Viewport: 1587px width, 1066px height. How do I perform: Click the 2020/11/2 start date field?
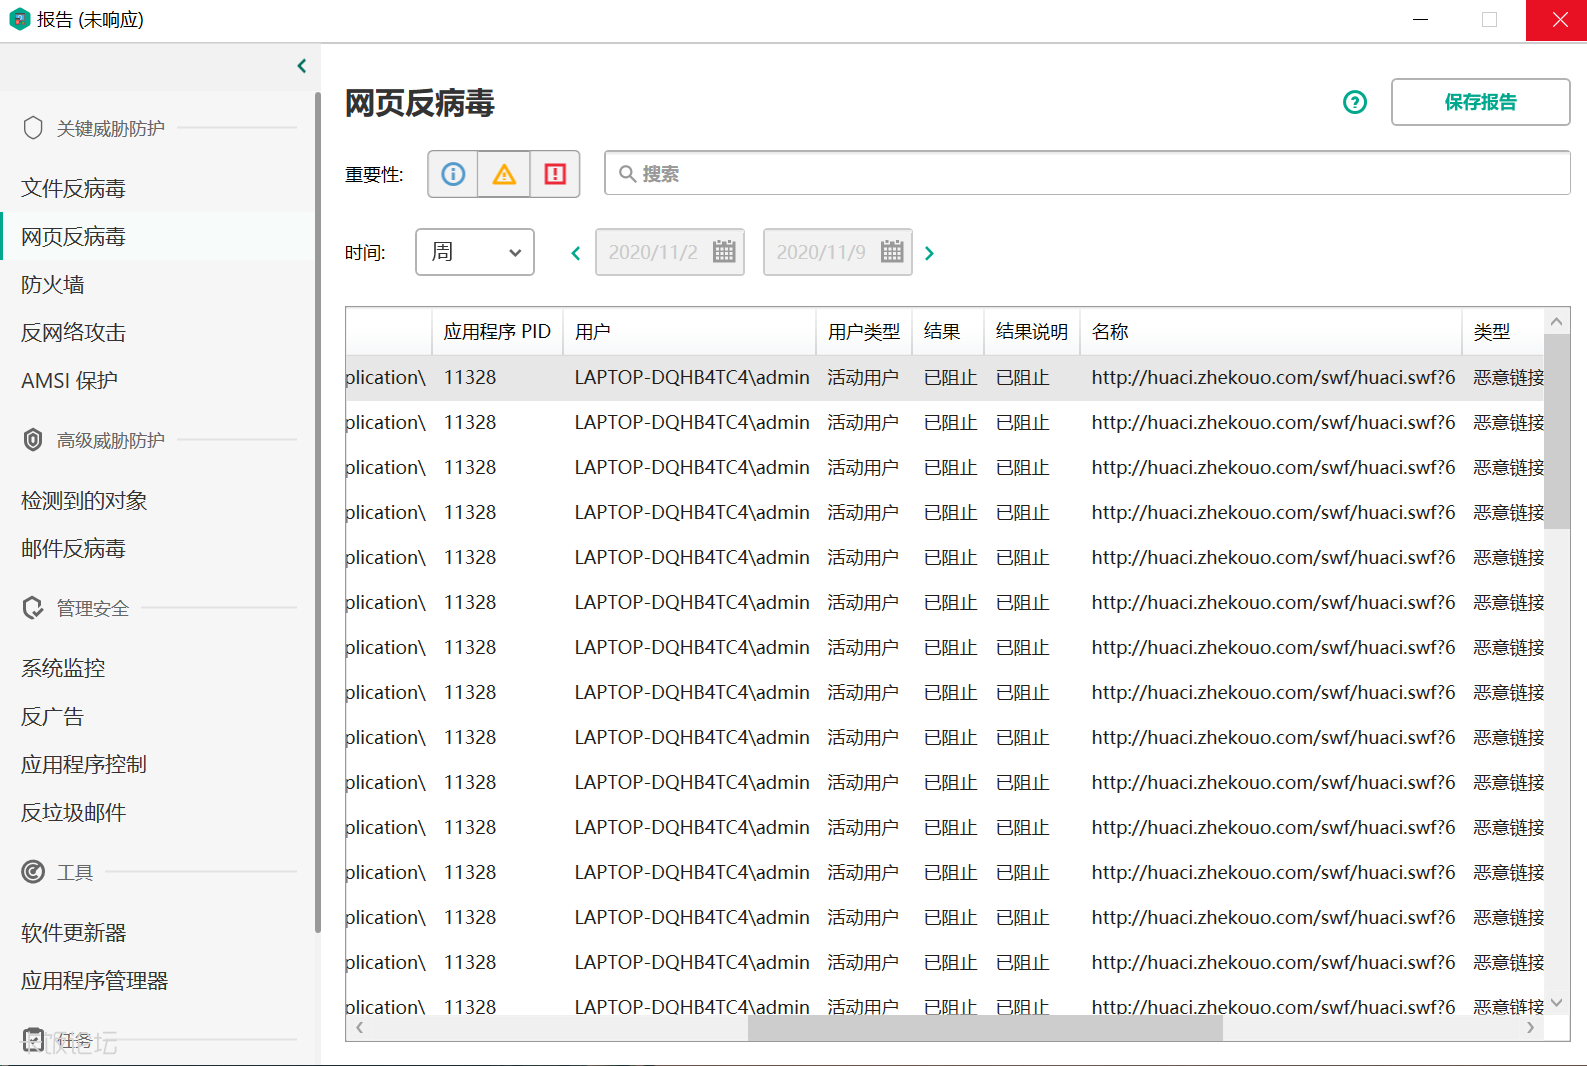(670, 252)
